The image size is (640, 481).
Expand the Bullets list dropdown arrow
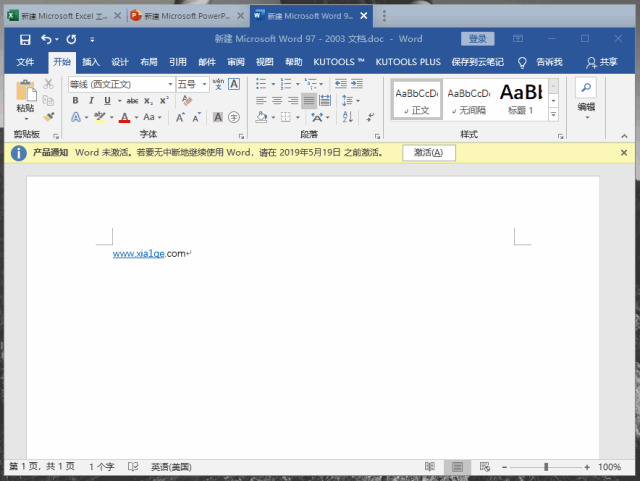coord(273,84)
